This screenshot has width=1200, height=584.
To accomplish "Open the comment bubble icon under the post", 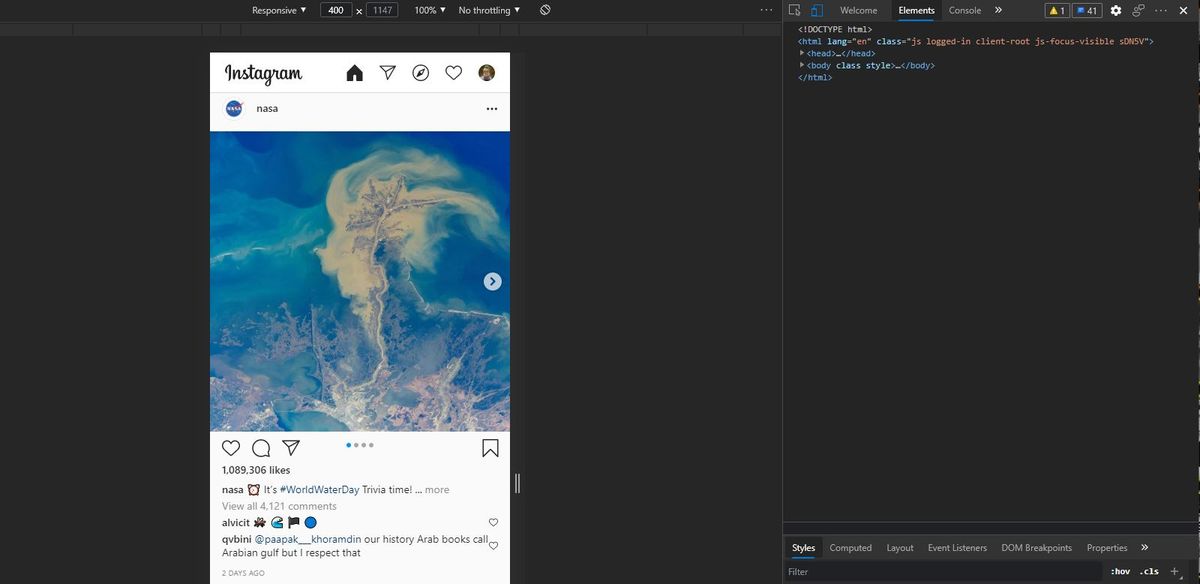I will (x=261, y=448).
